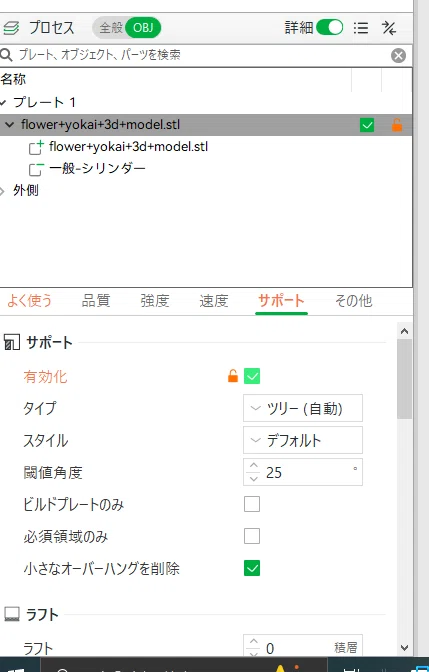Viewport: 429px width, 672px height.
Task: Toggle printable checkbox on flower+yokai object row
Action: point(367,125)
